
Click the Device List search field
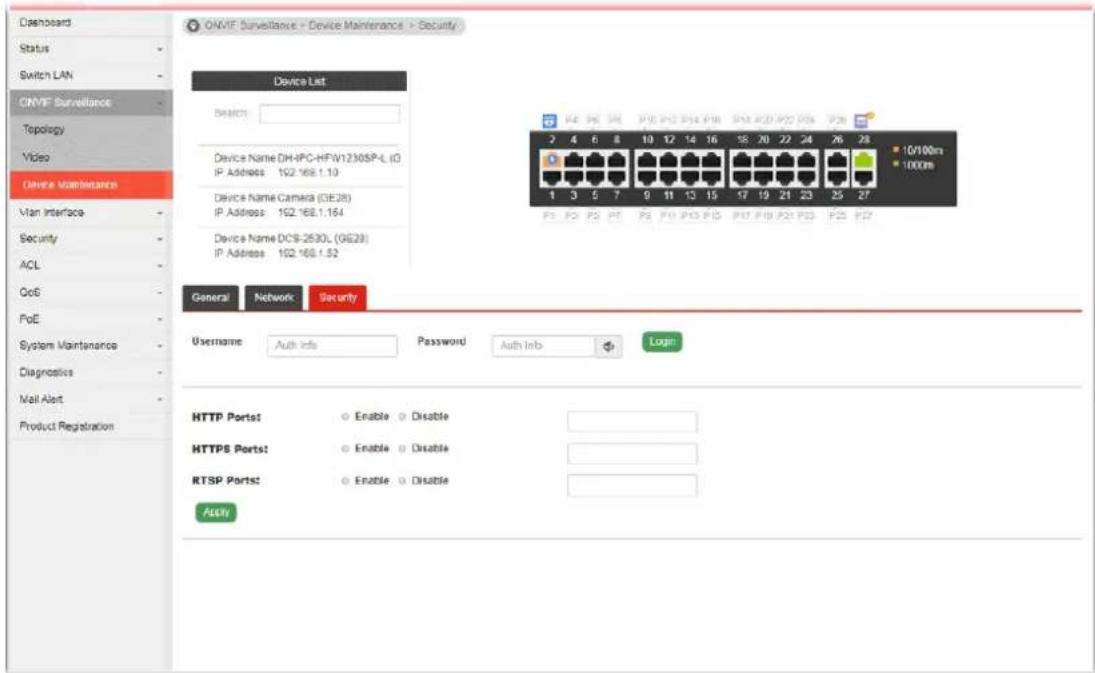[330, 114]
